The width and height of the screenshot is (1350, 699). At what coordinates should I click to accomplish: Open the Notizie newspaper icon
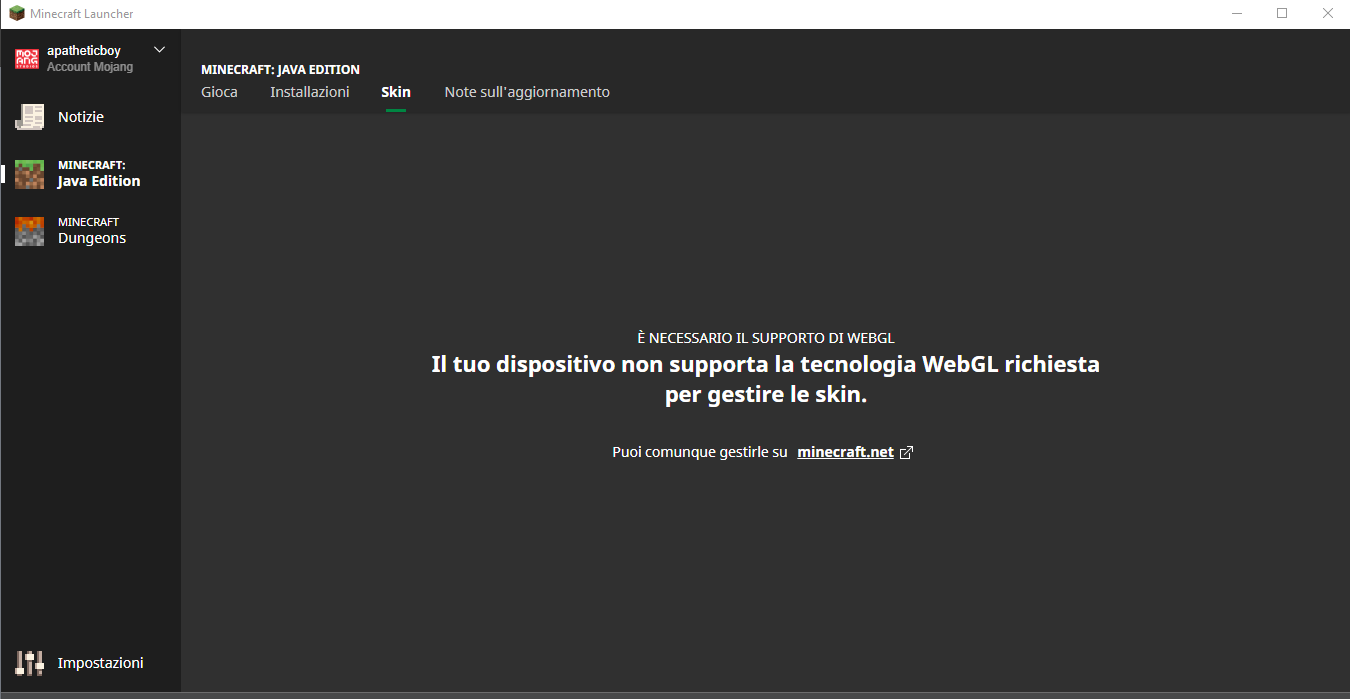click(x=29, y=117)
